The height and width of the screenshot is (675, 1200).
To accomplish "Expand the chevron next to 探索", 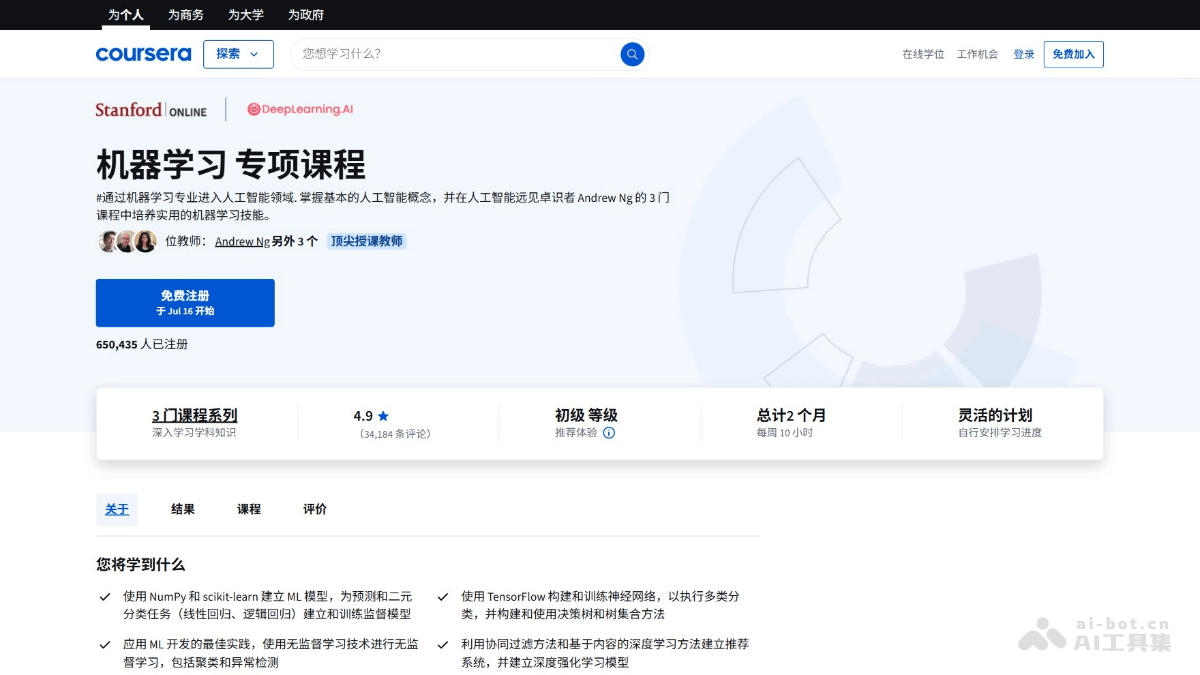I will point(256,54).
